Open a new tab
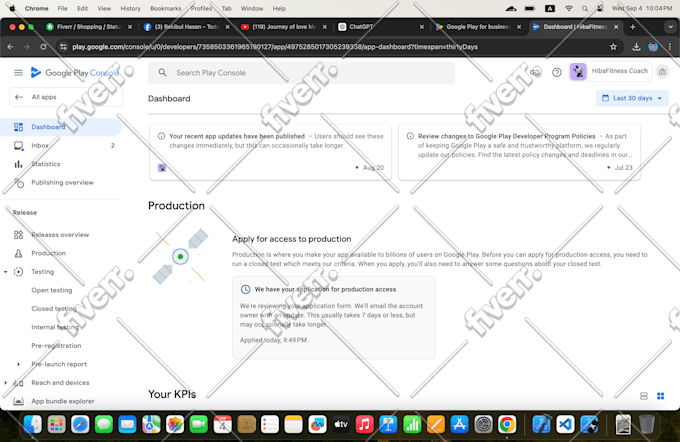 [633, 27]
